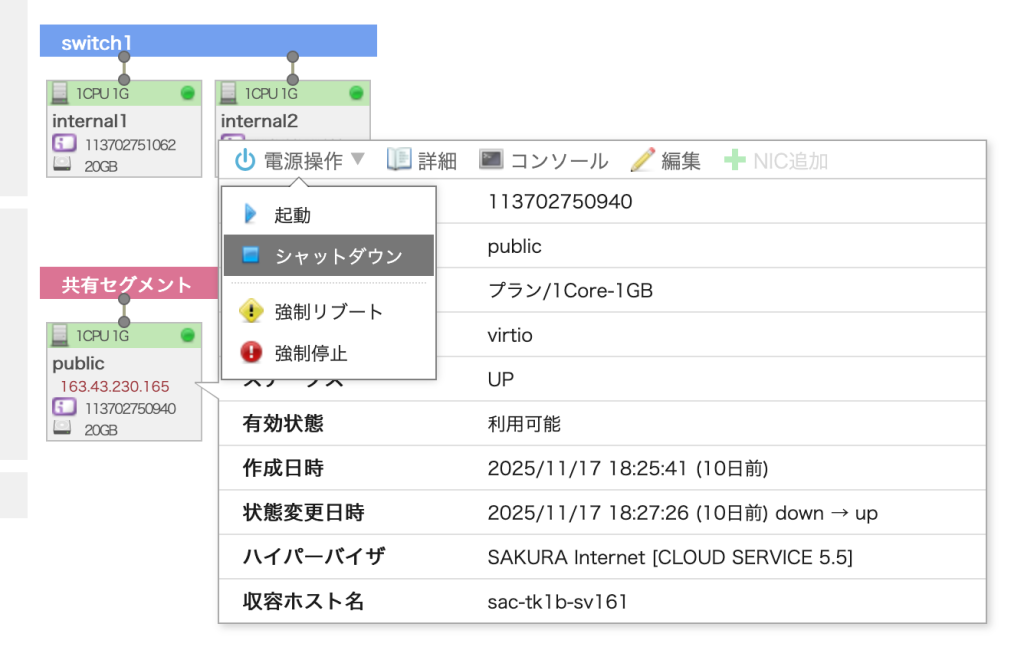Click the internal1 20GB disk icon

61,166
